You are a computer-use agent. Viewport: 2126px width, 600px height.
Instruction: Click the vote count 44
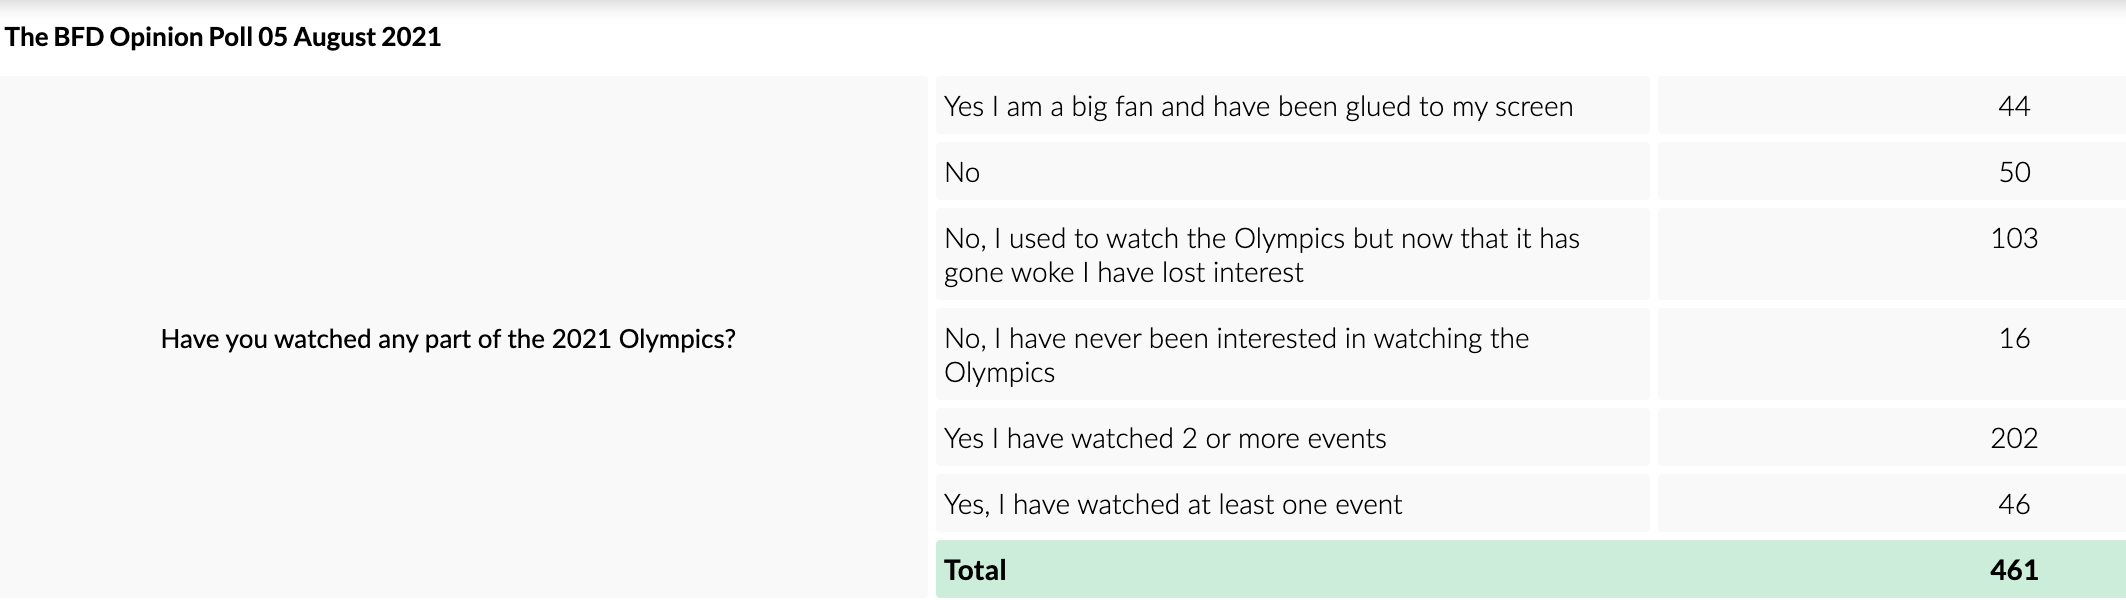(2013, 107)
